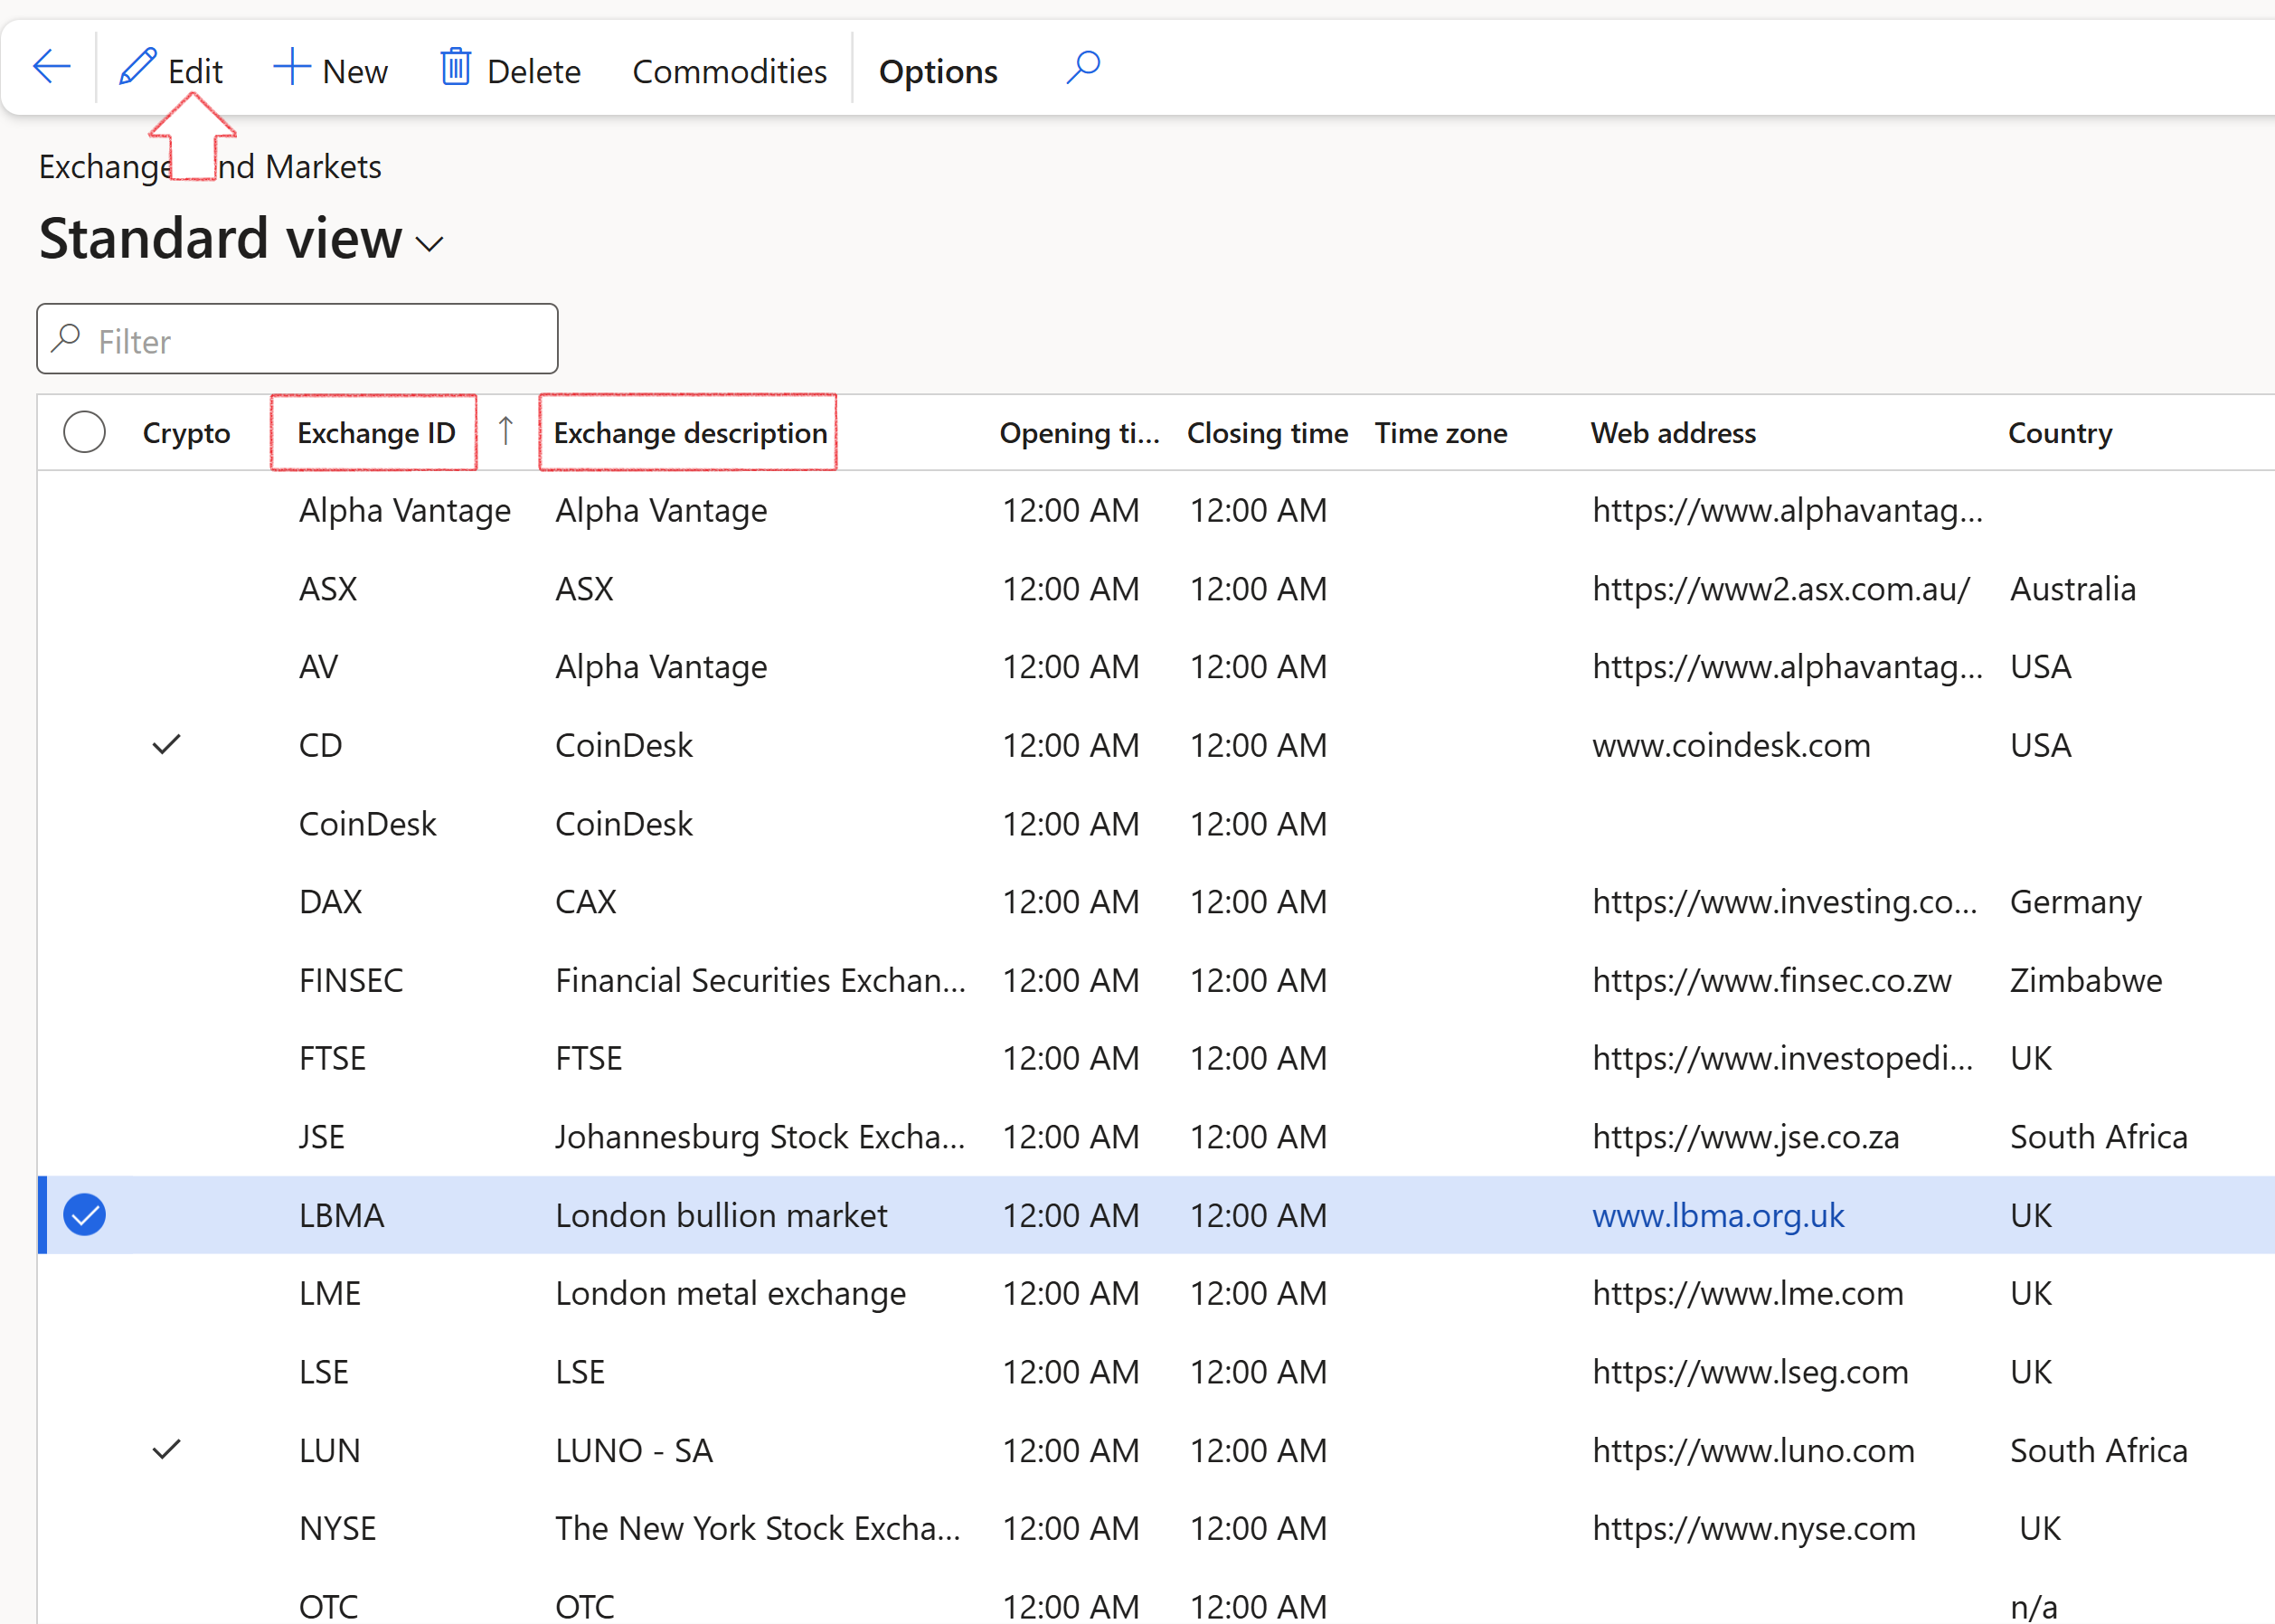Open Exchange description column header menu
This screenshot has height=1624, width=2275.
[690, 433]
